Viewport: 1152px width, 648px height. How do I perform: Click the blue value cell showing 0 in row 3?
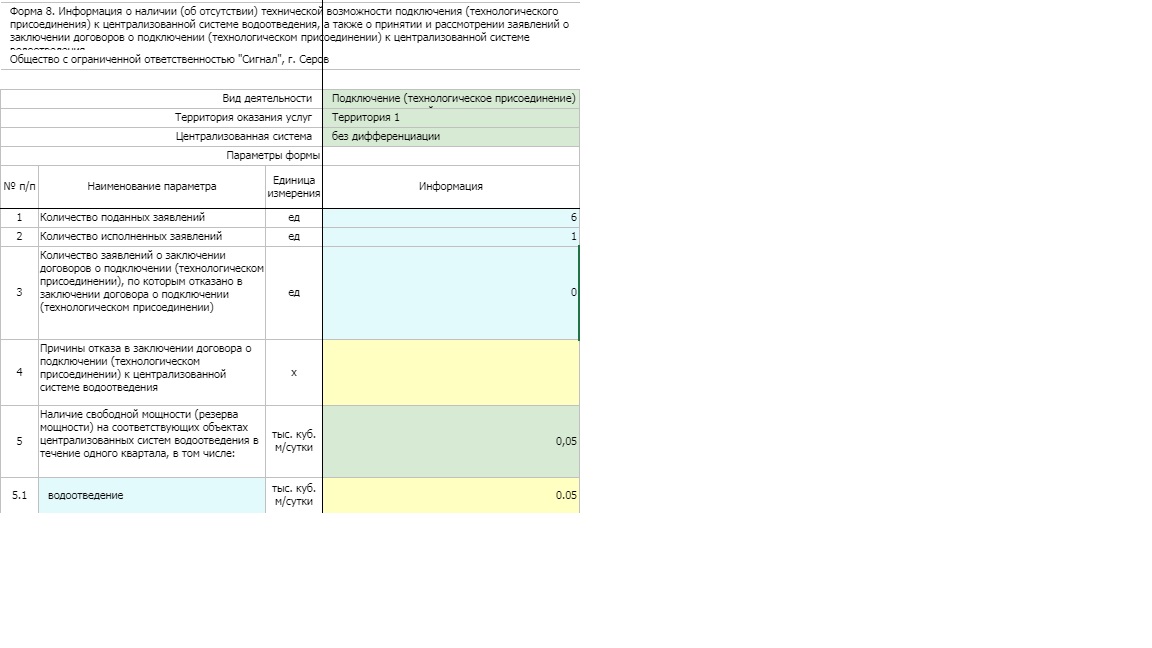click(x=450, y=292)
